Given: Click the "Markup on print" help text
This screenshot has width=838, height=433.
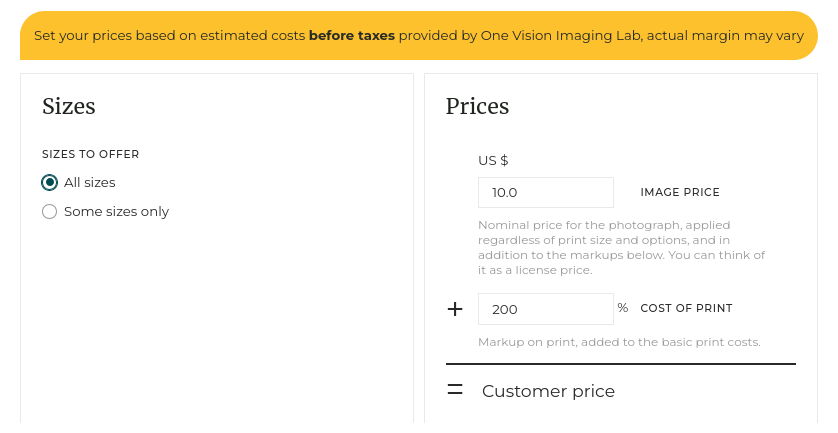Looking at the screenshot, I should [619, 342].
